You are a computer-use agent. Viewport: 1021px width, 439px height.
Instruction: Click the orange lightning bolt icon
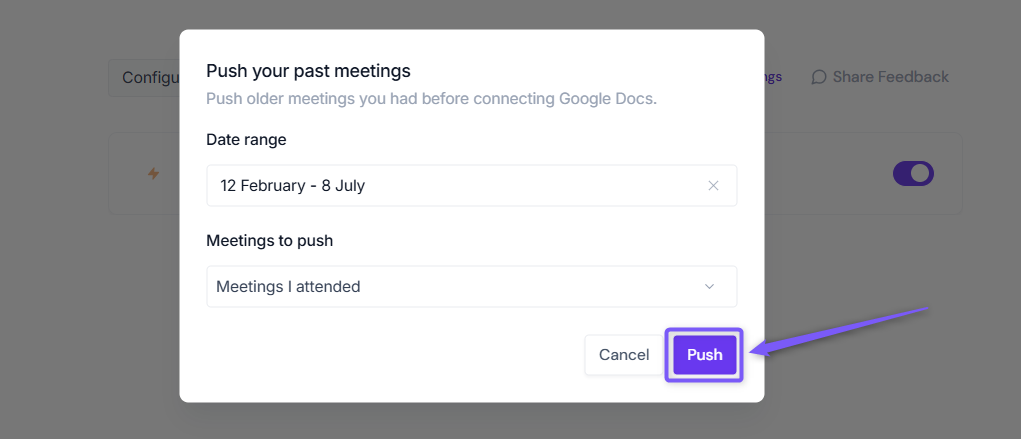coord(153,174)
